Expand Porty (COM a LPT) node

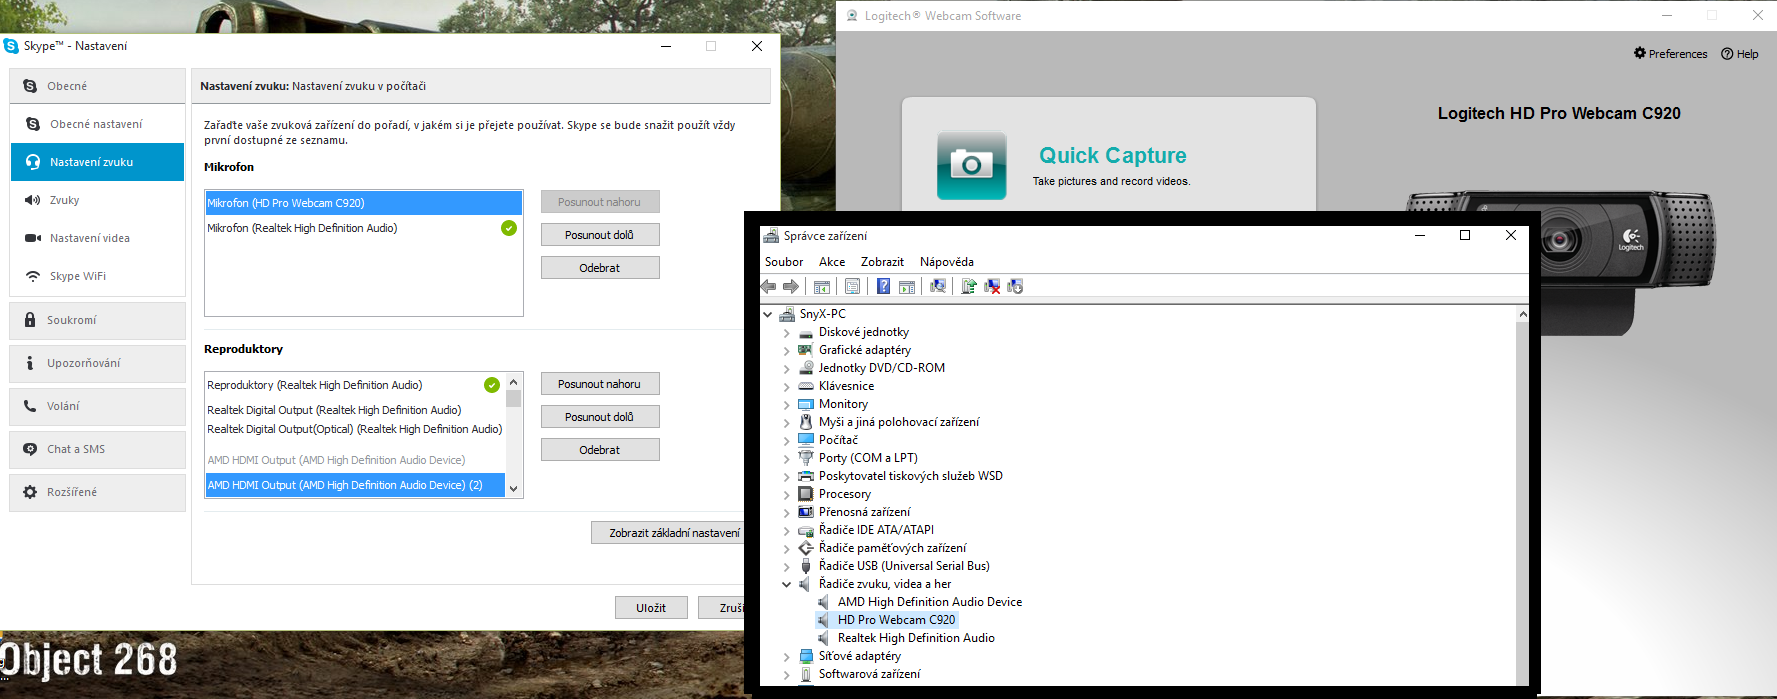(787, 458)
